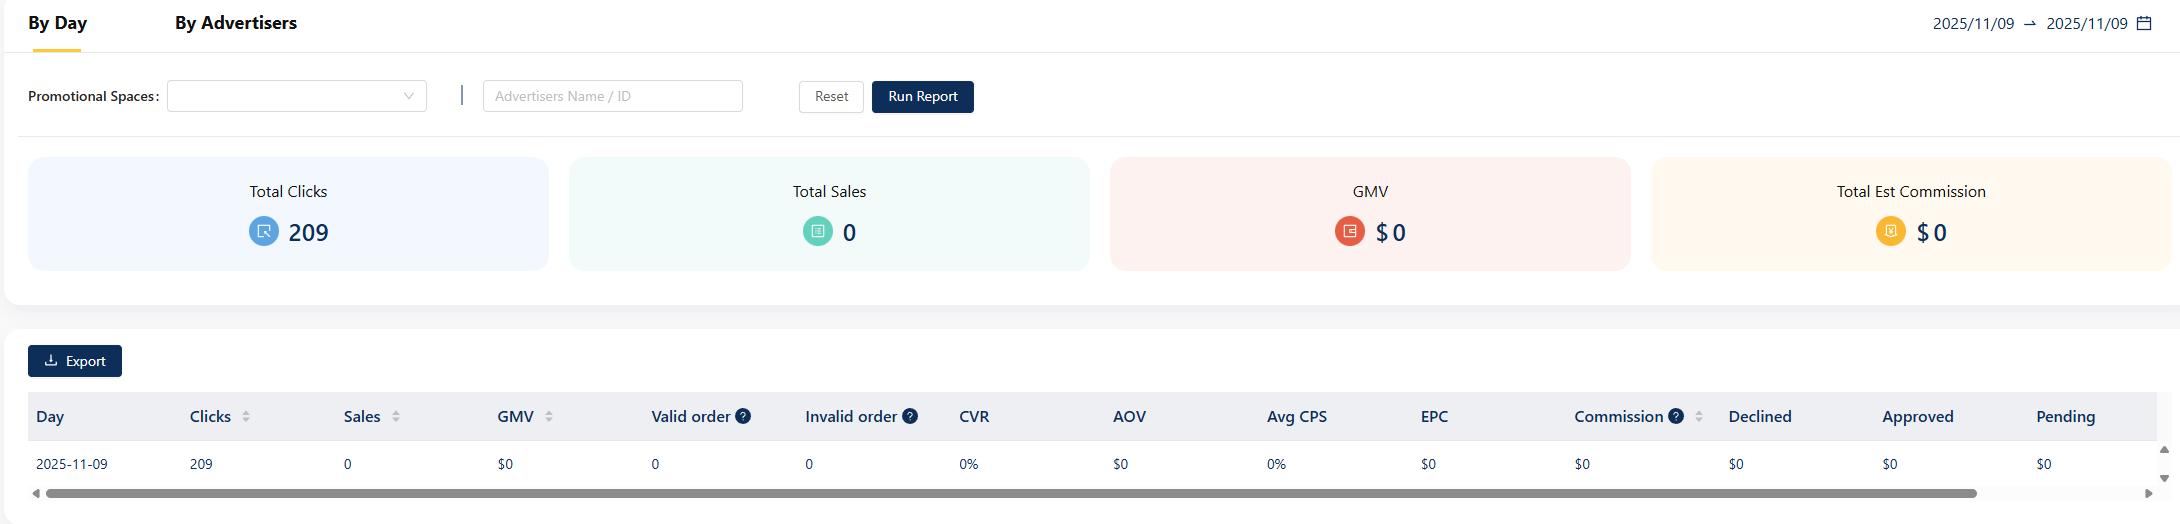2180x524 pixels.
Task: Show the Valid order help tooltip icon
Action: 743,416
